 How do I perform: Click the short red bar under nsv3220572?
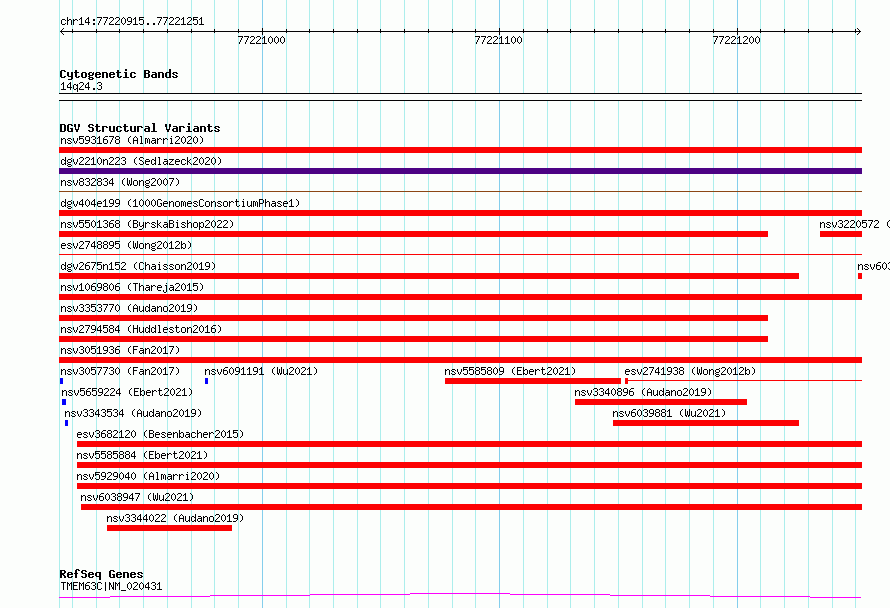pyautogui.click(x=841, y=234)
